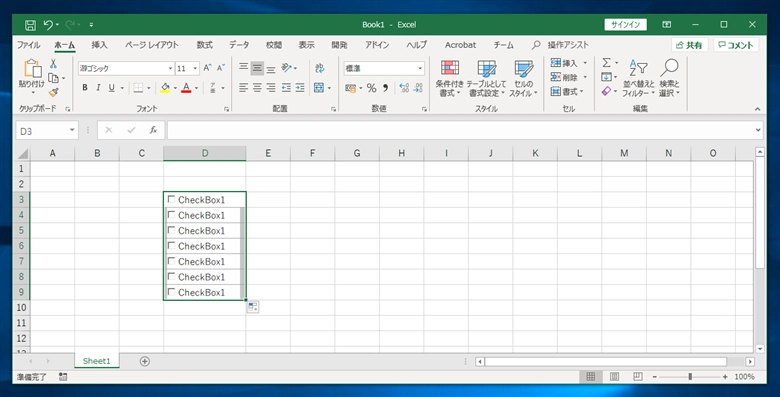Click the Merge and Center icon

point(319,88)
